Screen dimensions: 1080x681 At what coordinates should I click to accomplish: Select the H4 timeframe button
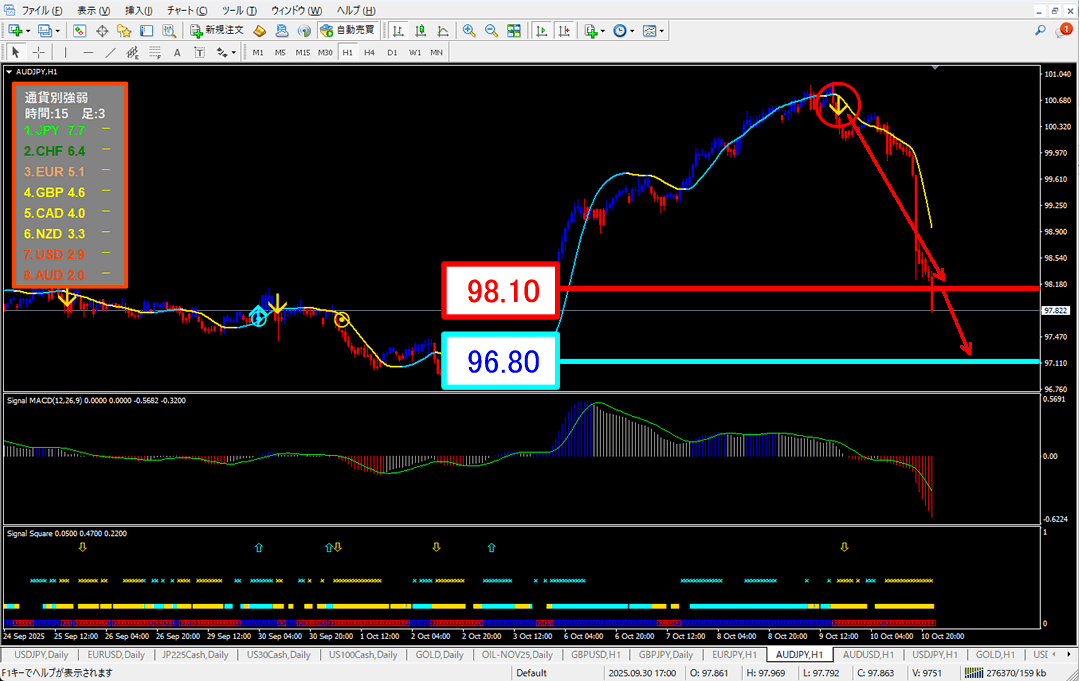(x=369, y=52)
